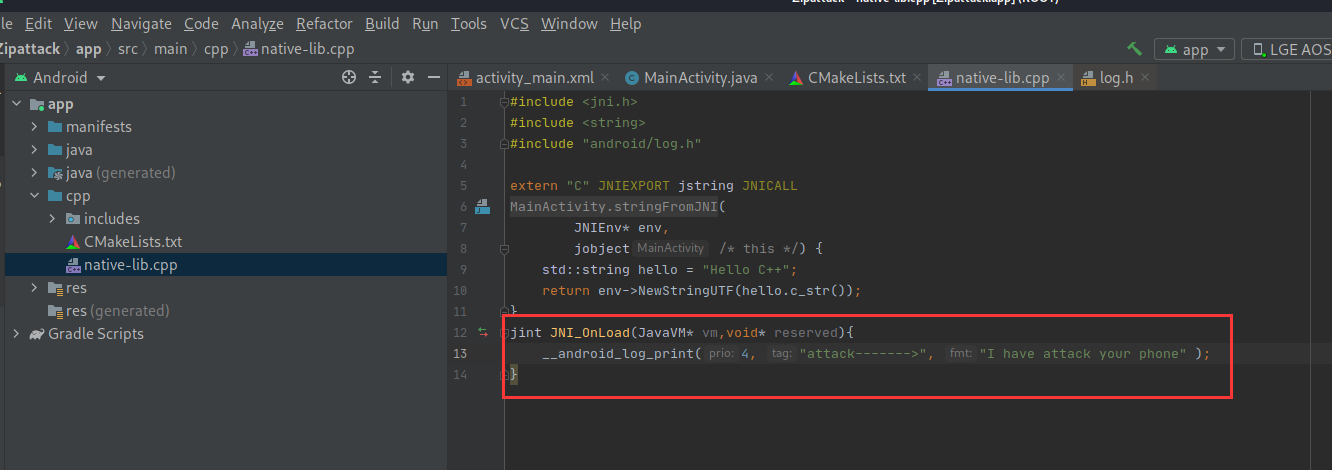The width and height of the screenshot is (1332, 470).
Task: Open the Navigate menu
Action: pos(141,23)
